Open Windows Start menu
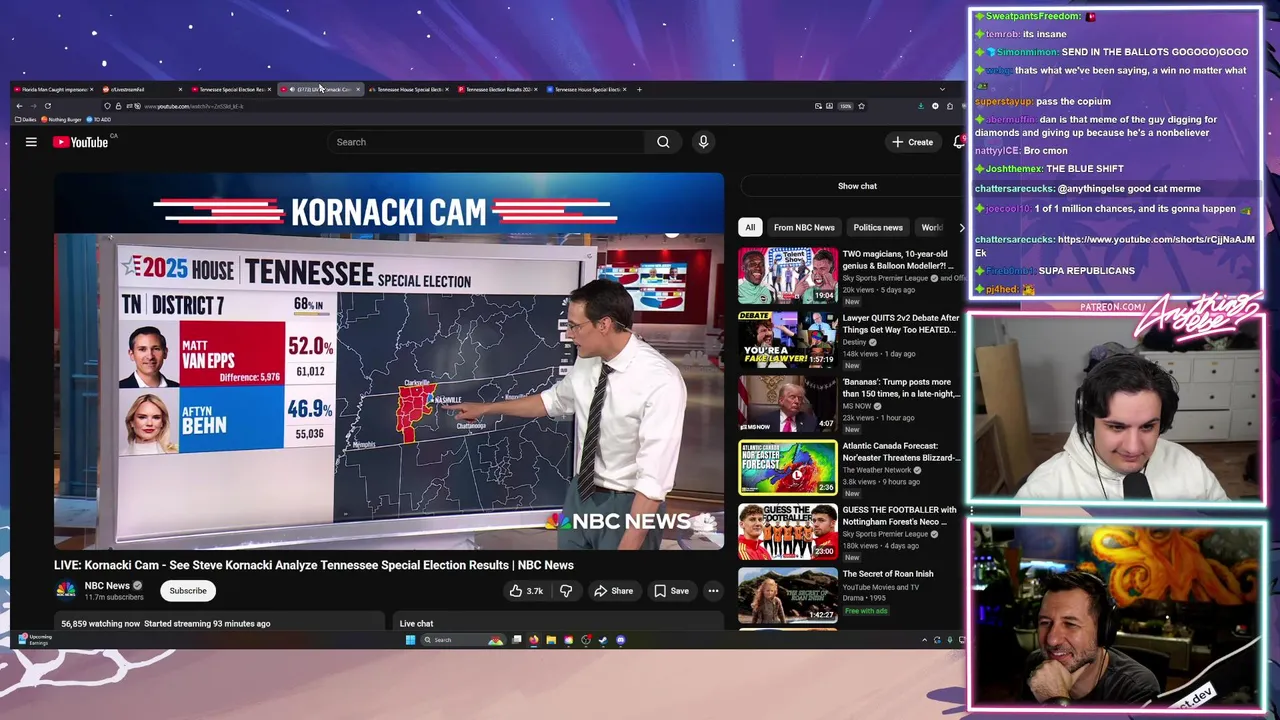The height and width of the screenshot is (720, 1280). coord(410,640)
